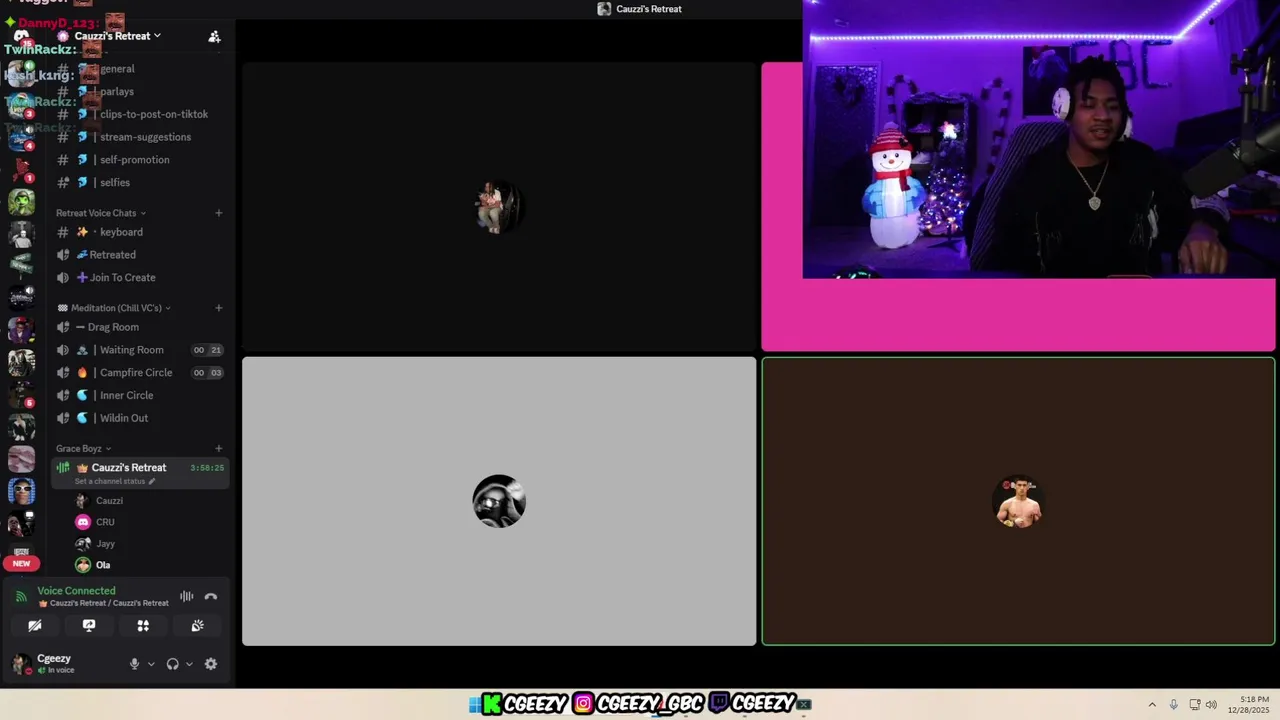Open the parlays text channel
The height and width of the screenshot is (720, 1280).
point(140,92)
